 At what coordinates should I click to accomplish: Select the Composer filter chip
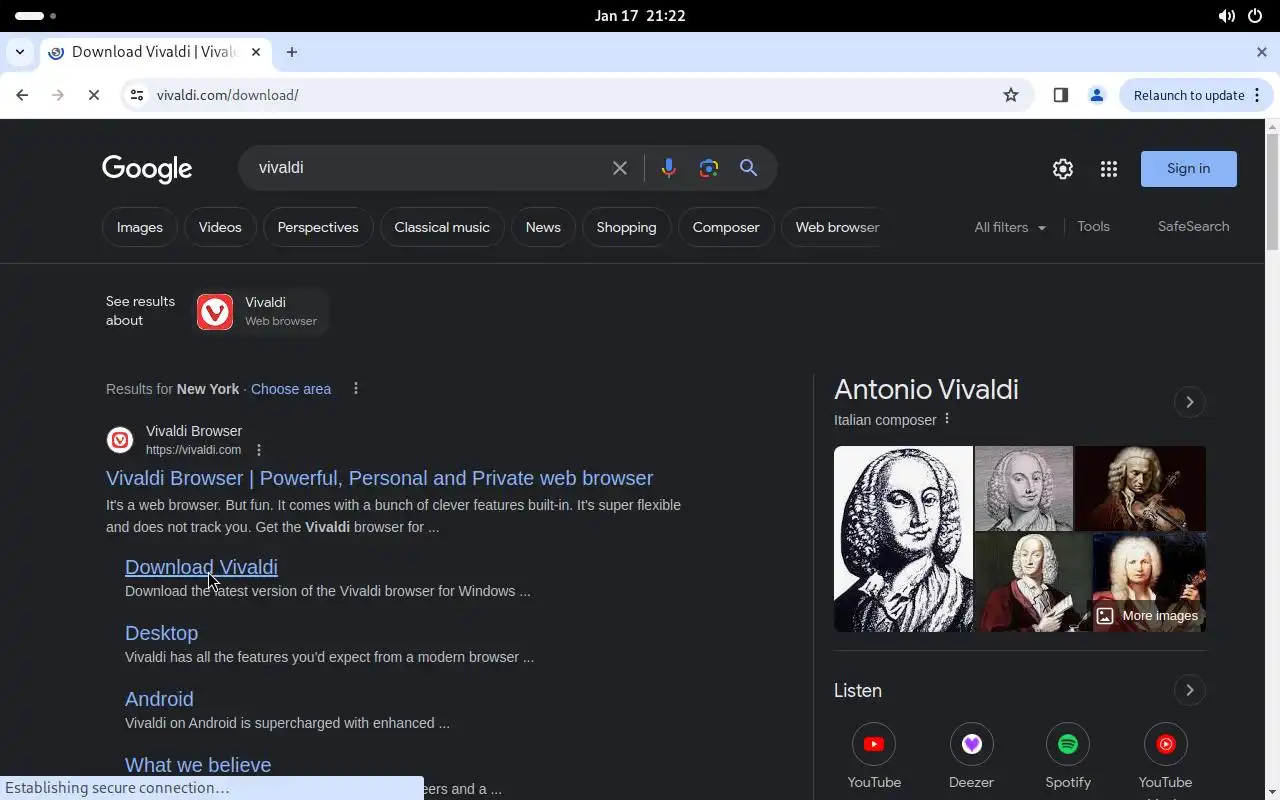tap(726, 227)
